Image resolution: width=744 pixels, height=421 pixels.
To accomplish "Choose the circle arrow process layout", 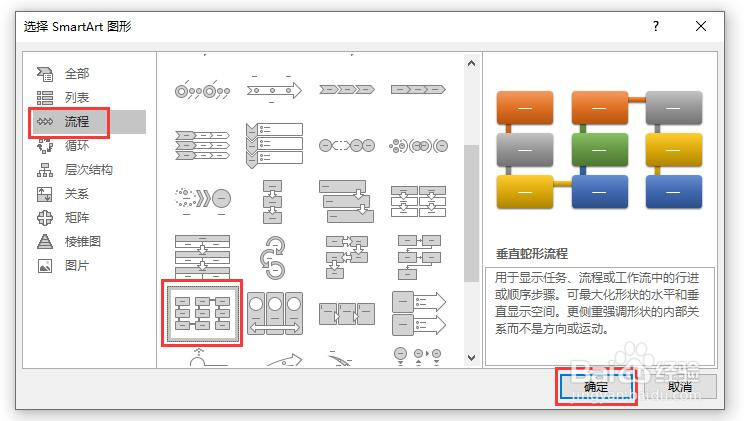I will point(273,258).
